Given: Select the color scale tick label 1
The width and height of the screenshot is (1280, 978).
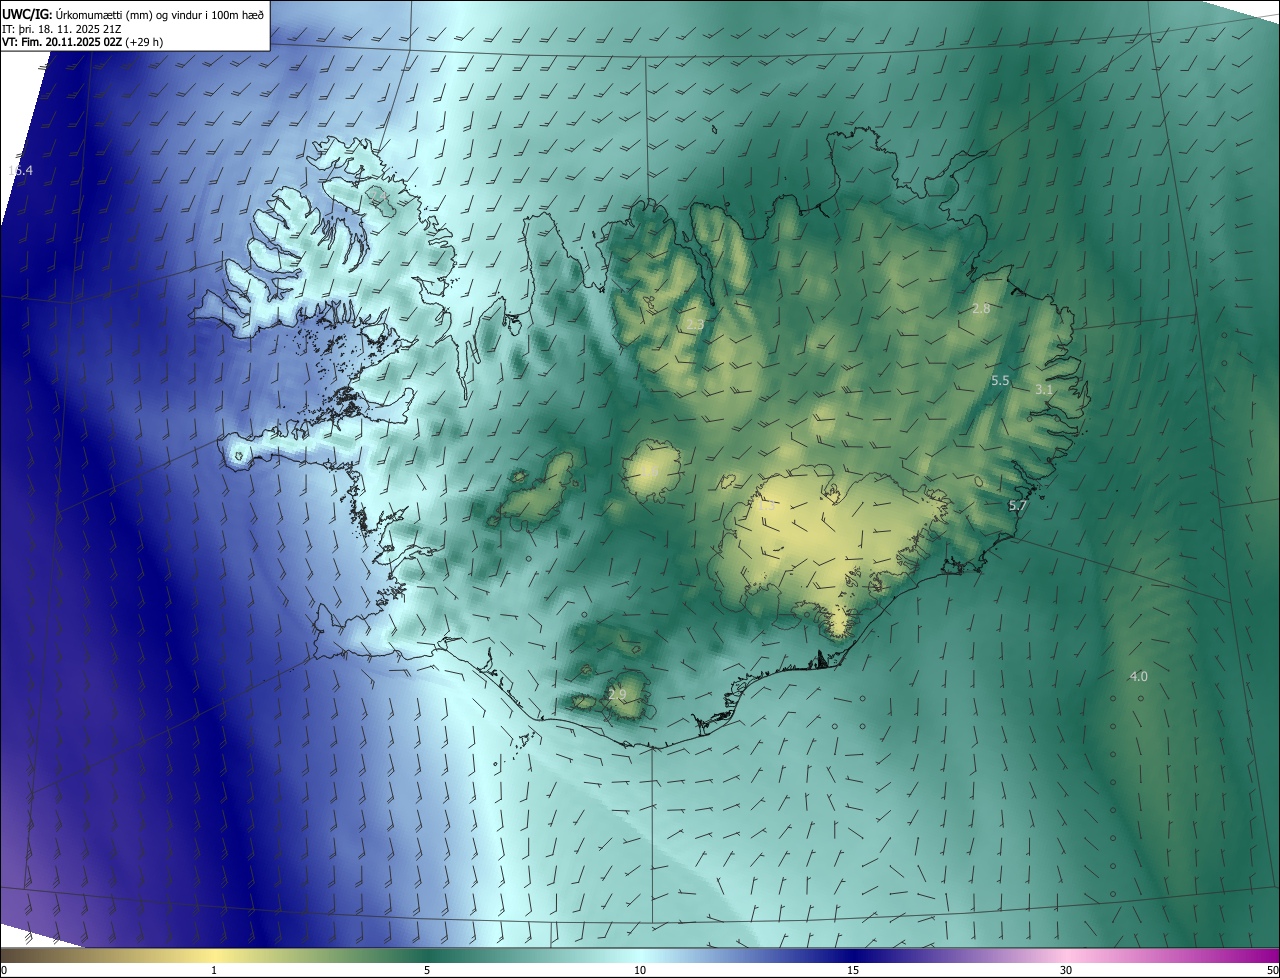Looking at the screenshot, I should click(214, 971).
